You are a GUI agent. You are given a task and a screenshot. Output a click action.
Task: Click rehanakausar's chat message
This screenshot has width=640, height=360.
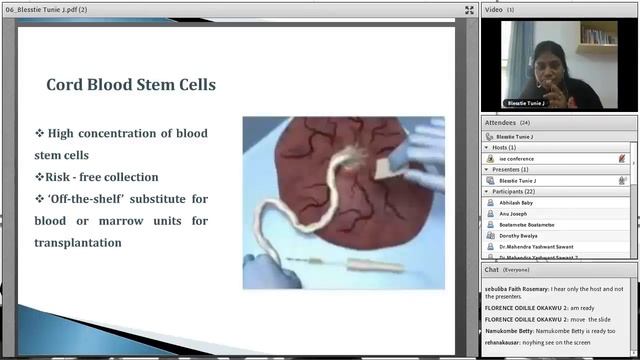tap(538, 342)
